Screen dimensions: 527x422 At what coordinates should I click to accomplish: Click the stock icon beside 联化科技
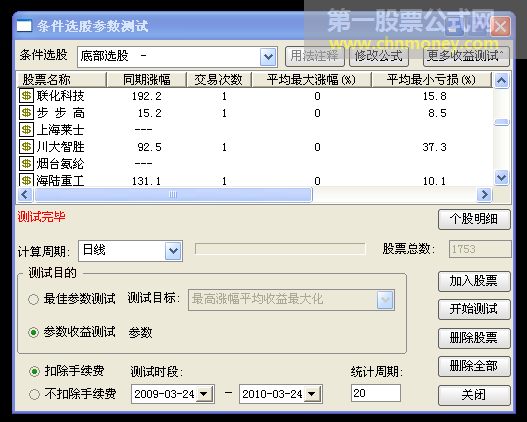(x=26, y=96)
